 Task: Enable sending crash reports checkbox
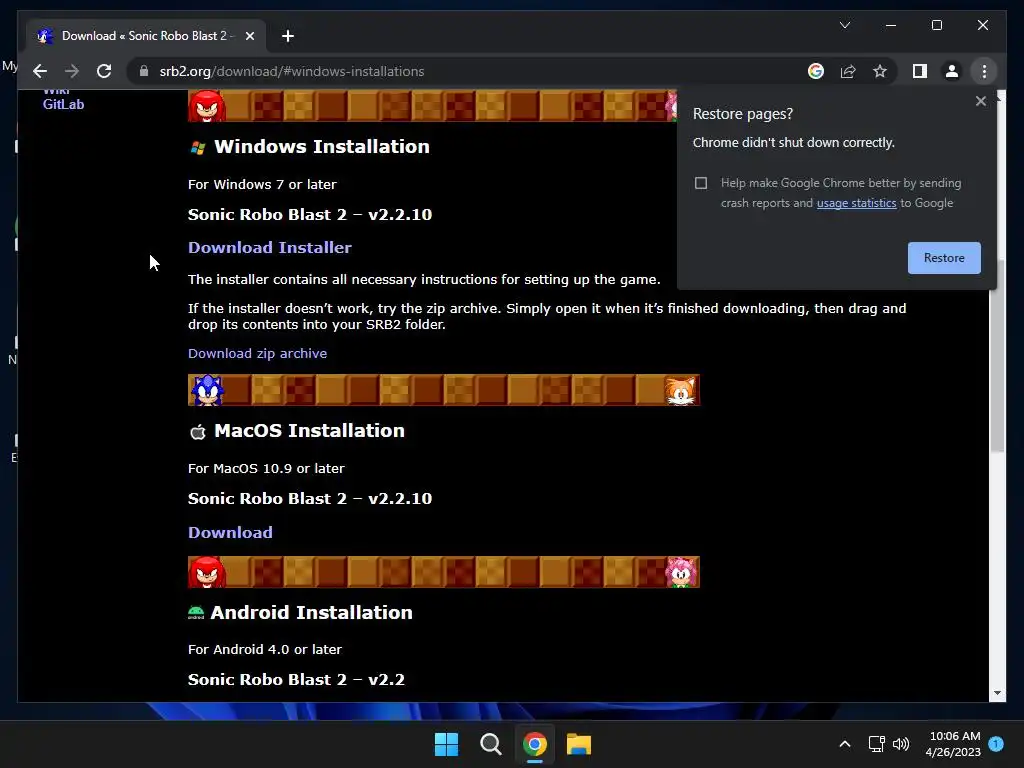click(x=701, y=183)
